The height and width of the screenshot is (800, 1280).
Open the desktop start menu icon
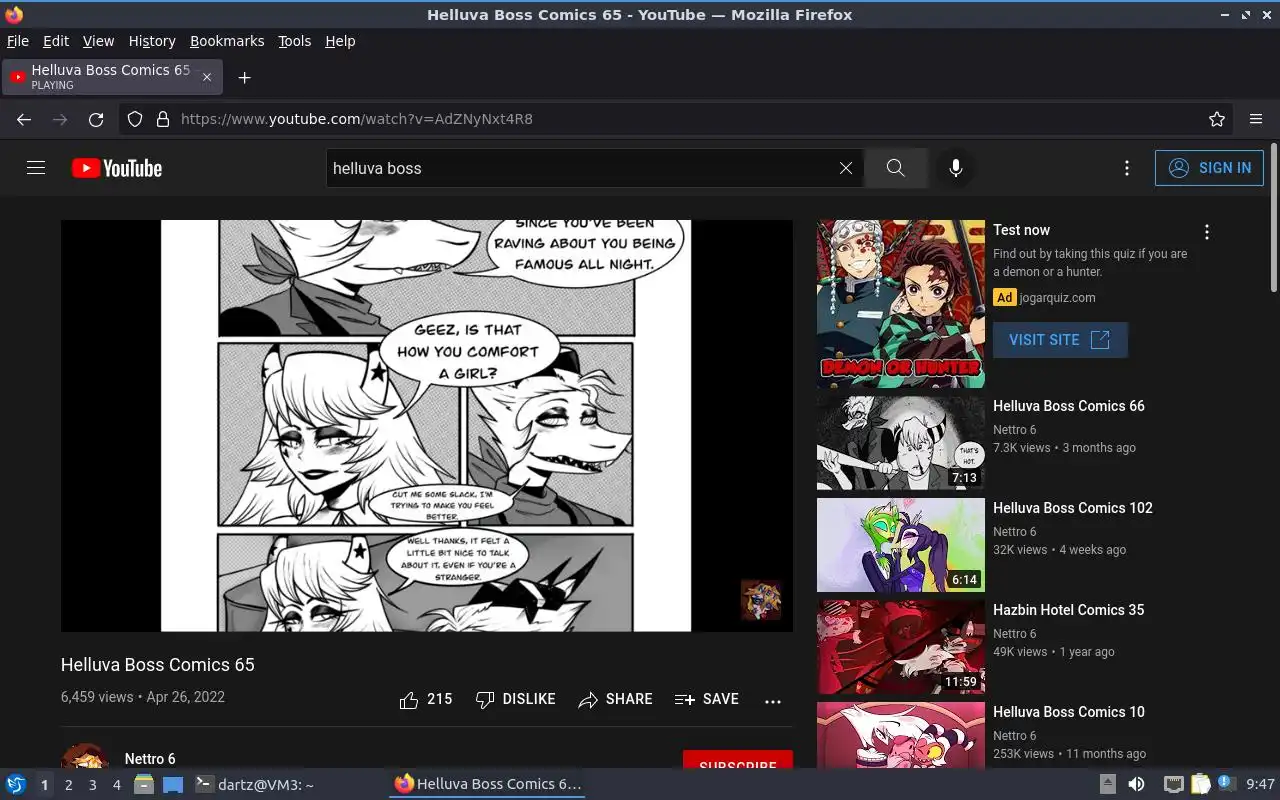(15, 785)
